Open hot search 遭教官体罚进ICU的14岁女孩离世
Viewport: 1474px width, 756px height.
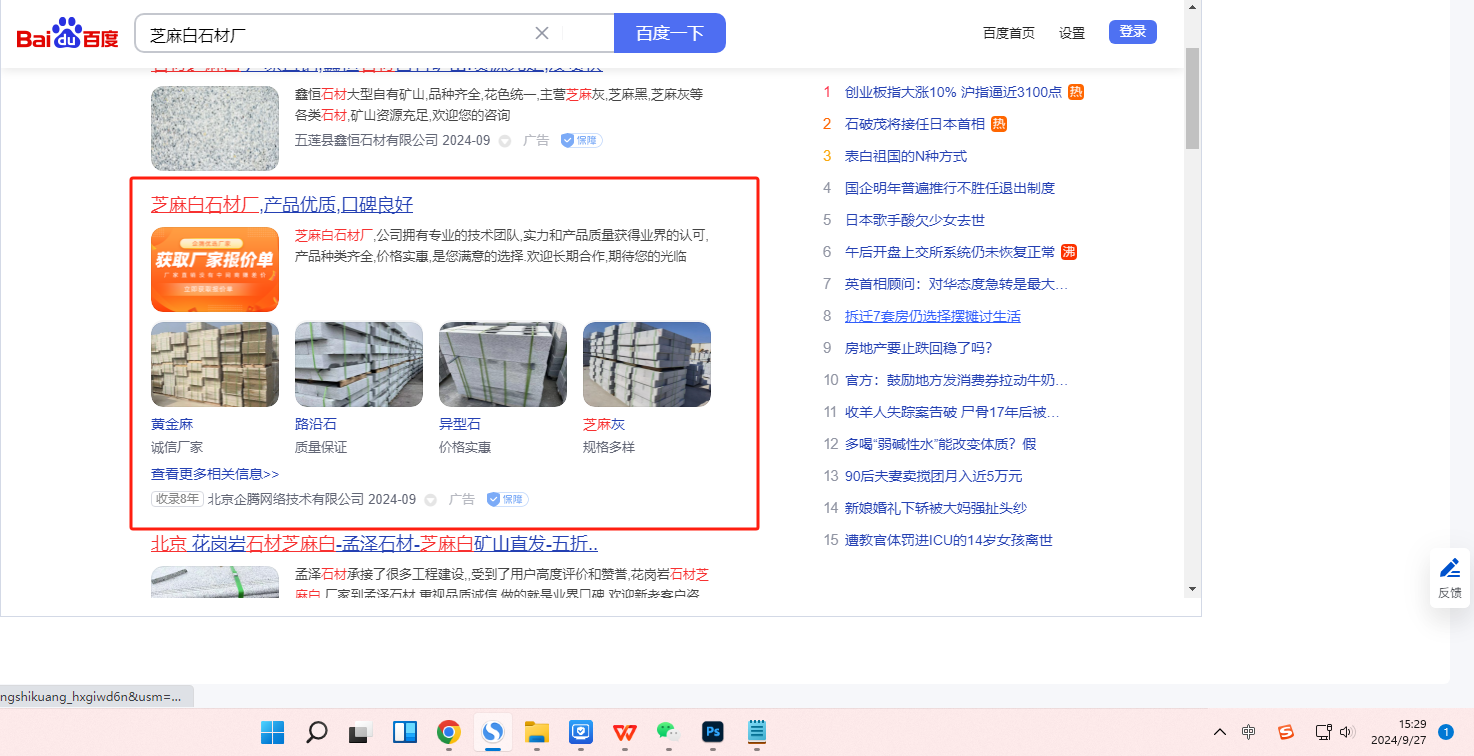pyautogui.click(x=949, y=540)
